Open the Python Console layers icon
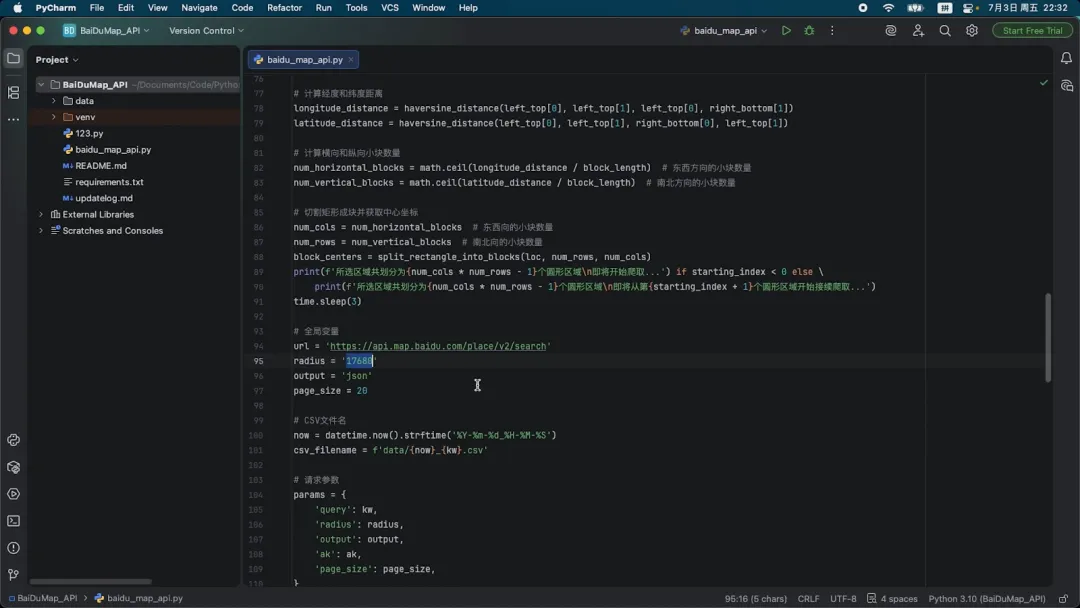The width and height of the screenshot is (1080, 608). (x=13, y=468)
